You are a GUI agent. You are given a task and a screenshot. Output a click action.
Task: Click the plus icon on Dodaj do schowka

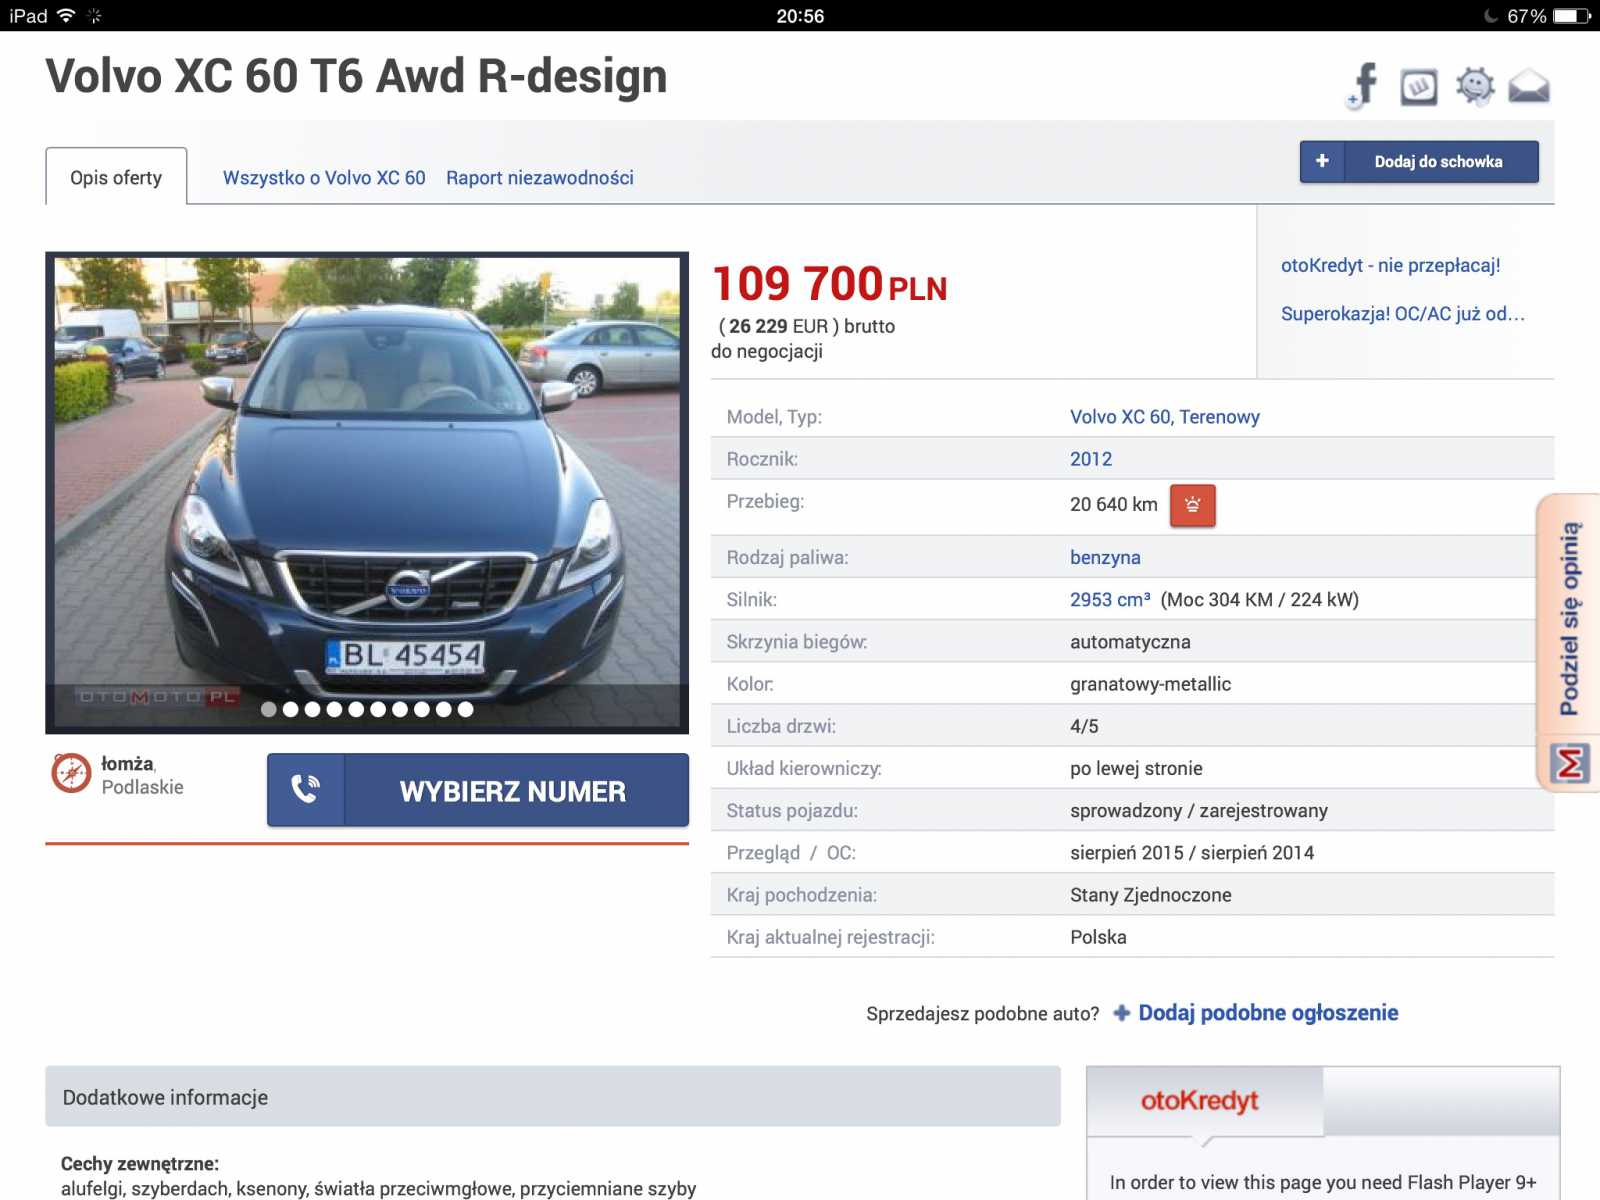1322,161
